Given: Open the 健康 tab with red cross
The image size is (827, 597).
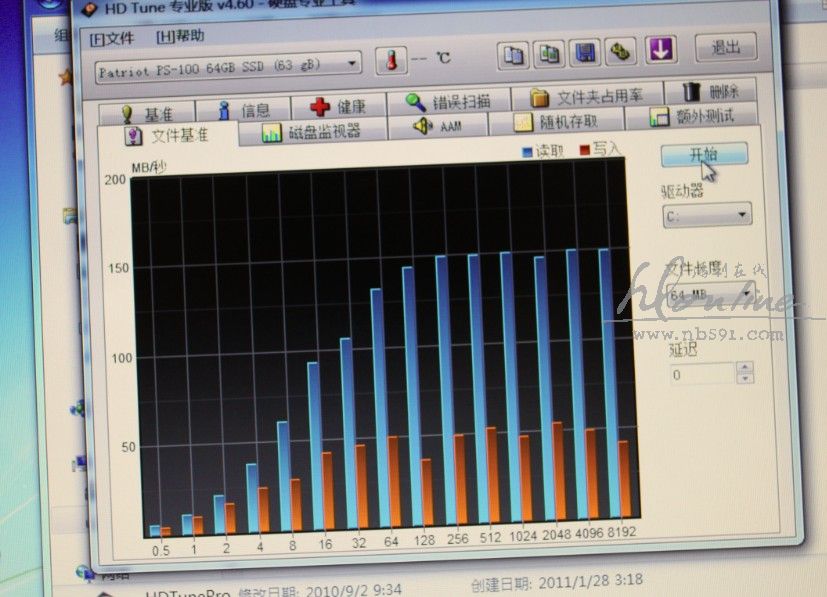Looking at the screenshot, I should (337, 106).
